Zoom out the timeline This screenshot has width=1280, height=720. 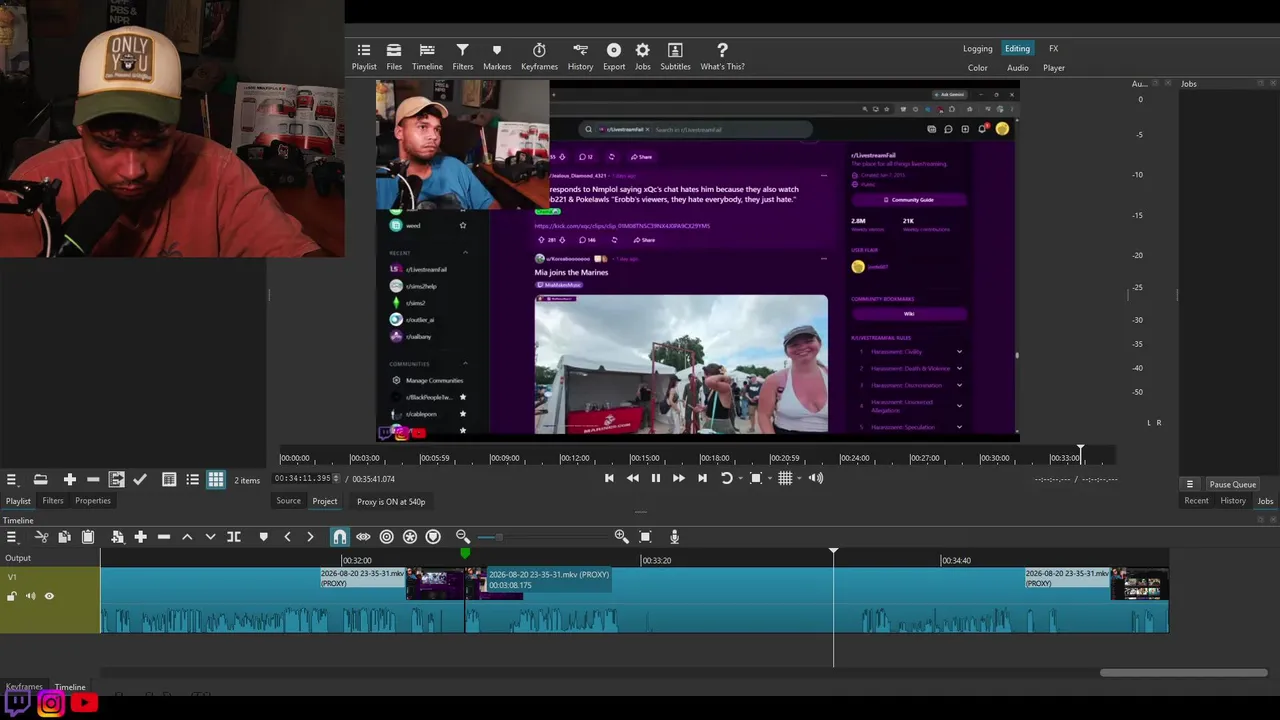(x=462, y=537)
